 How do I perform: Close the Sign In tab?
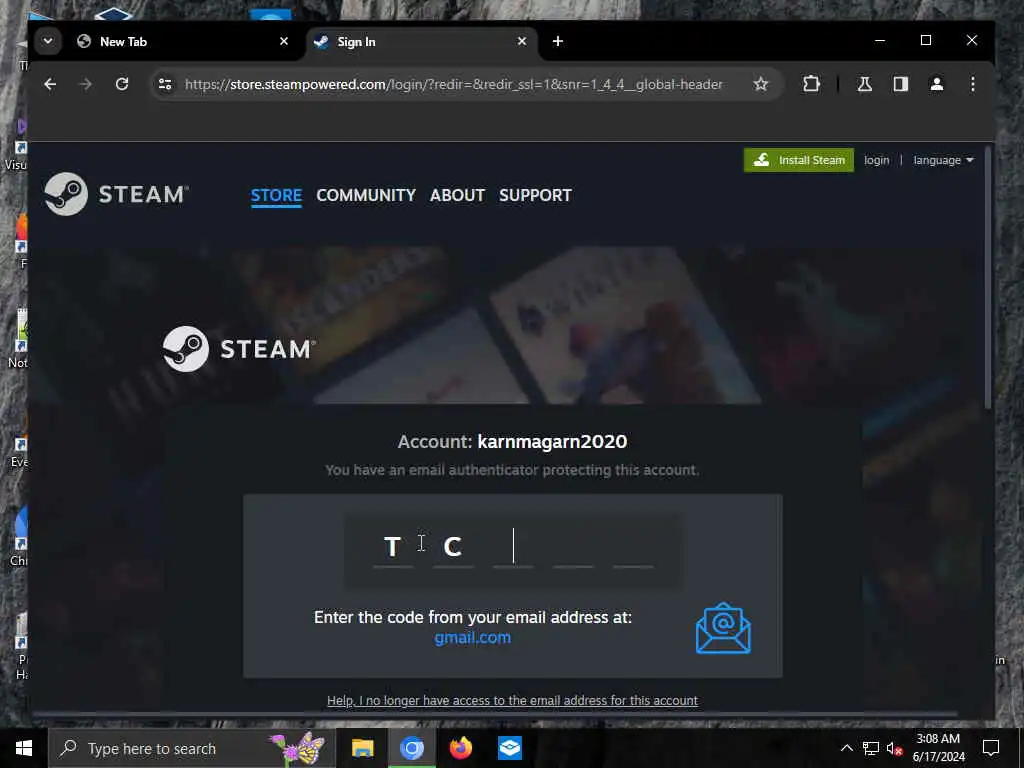(x=522, y=41)
